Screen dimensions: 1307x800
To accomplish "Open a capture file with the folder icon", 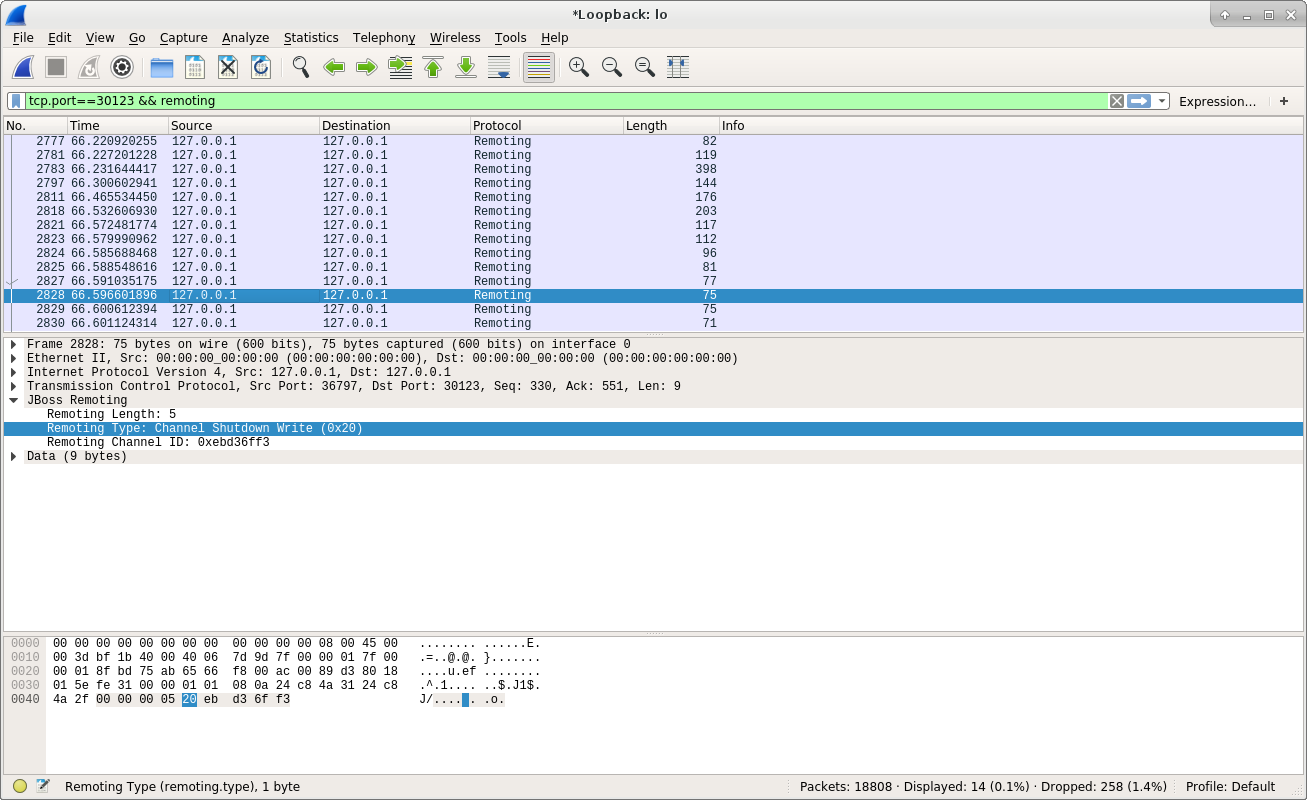I will coord(162,67).
